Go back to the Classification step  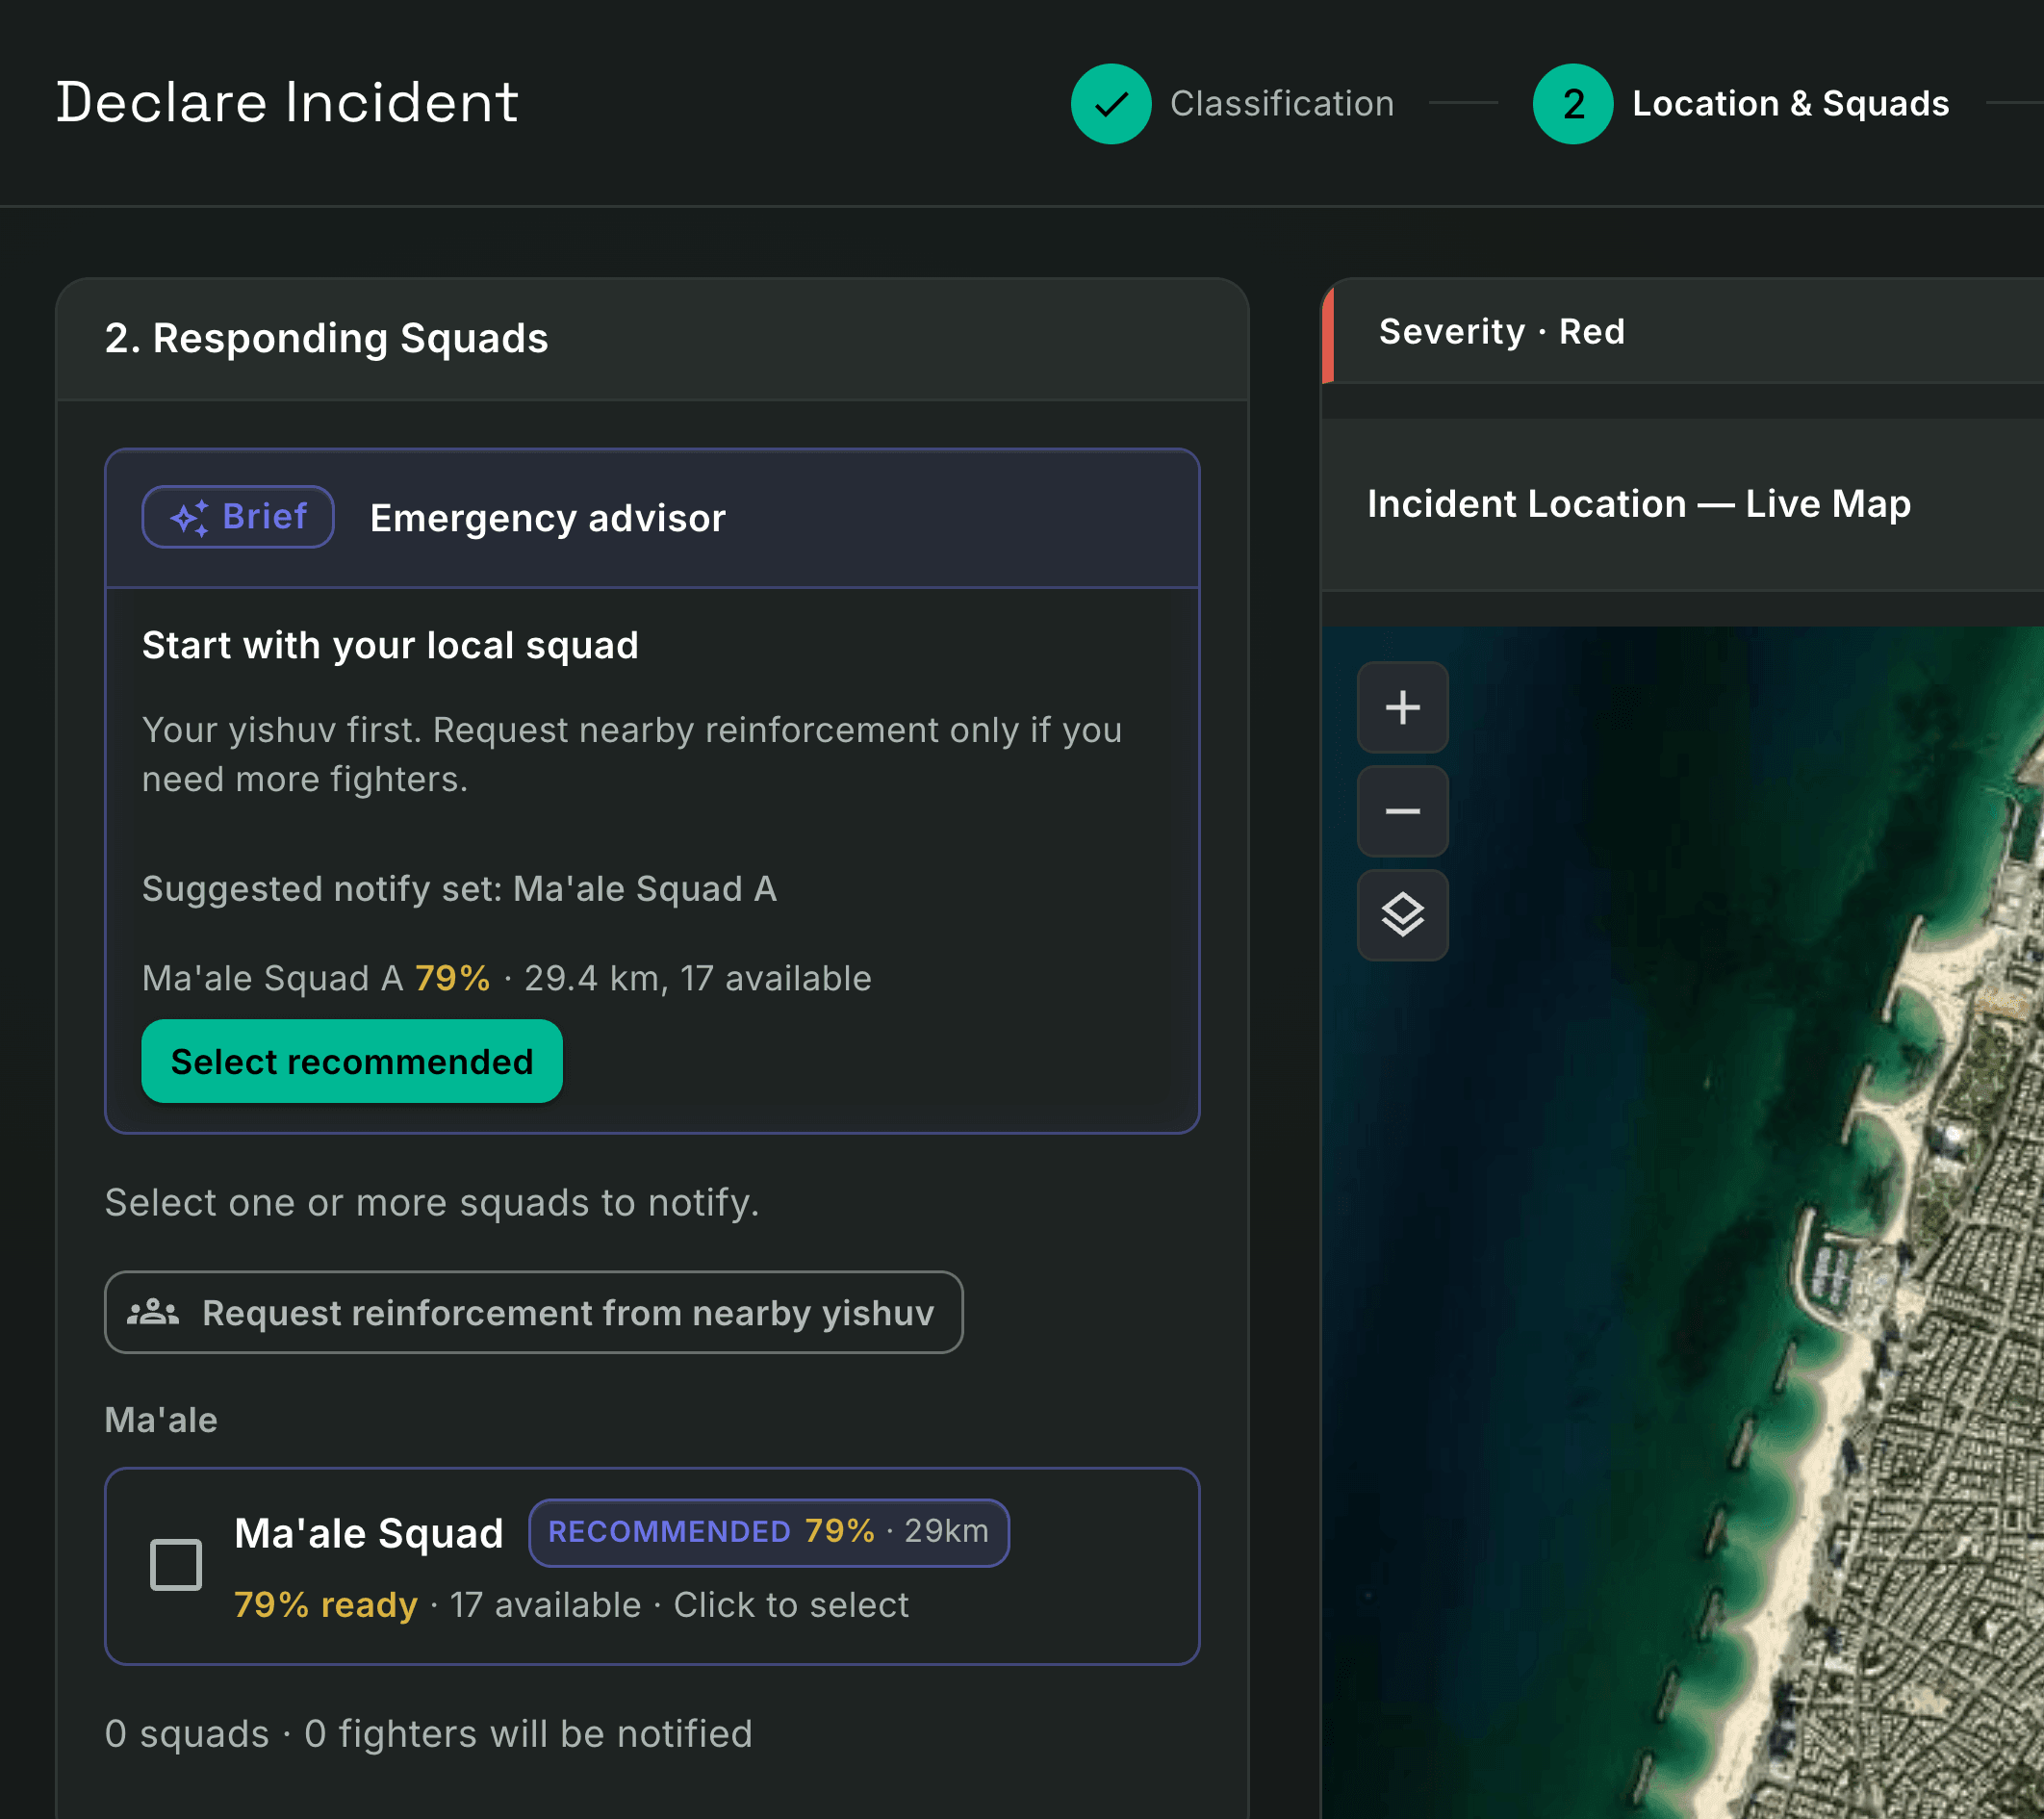[x=1282, y=104]
